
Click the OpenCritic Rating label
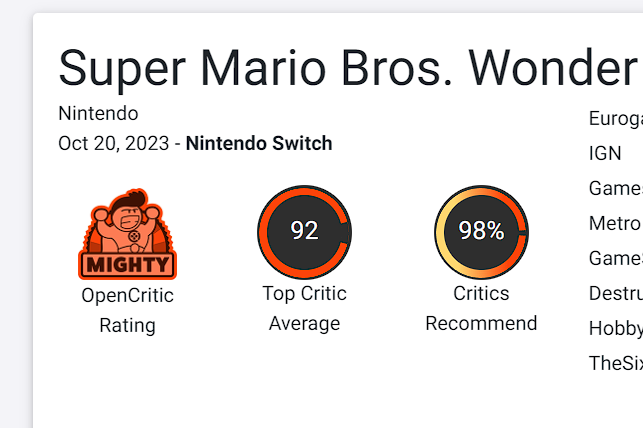(x=127, y=310)
